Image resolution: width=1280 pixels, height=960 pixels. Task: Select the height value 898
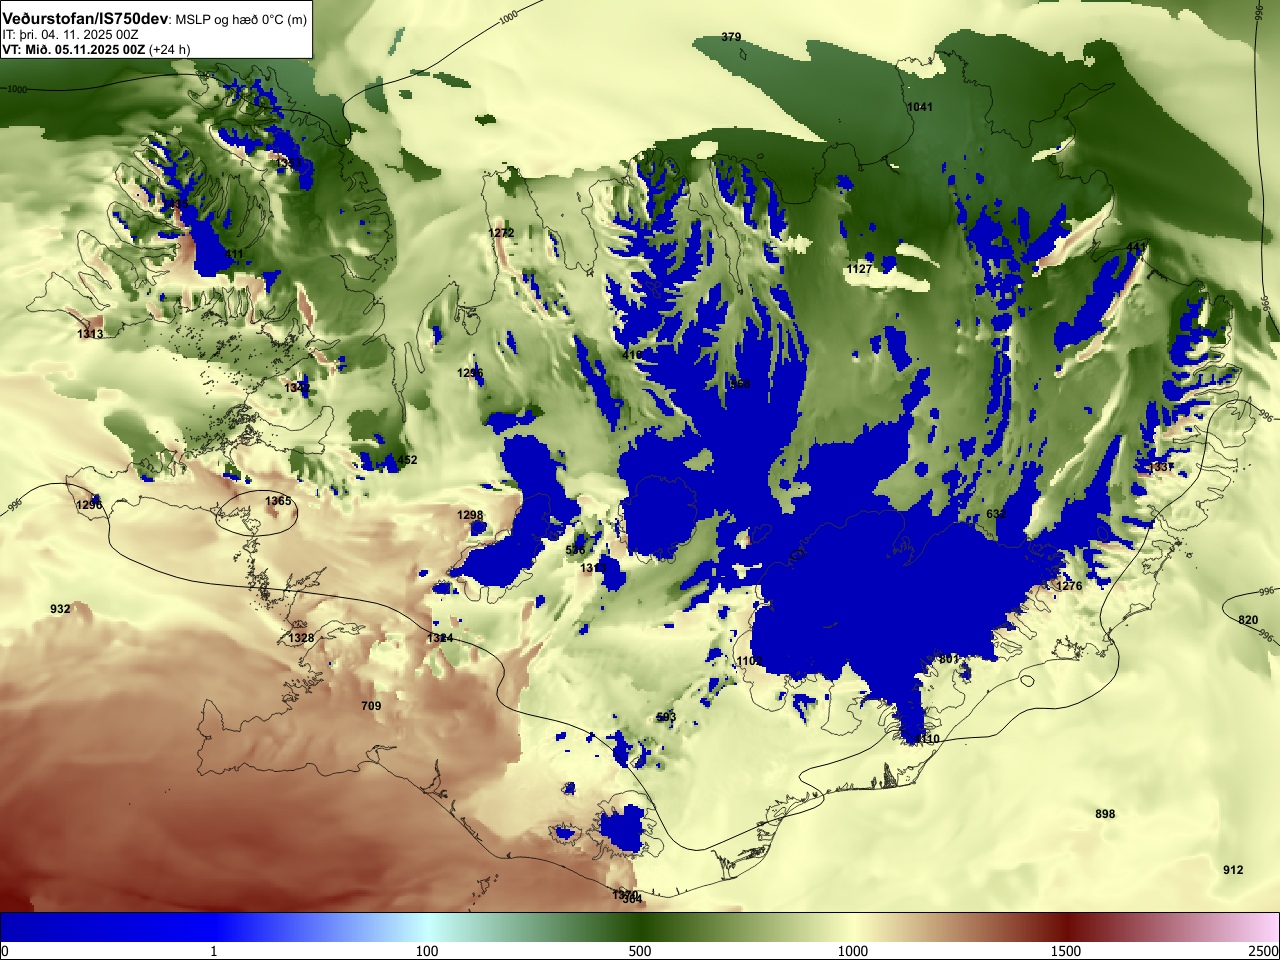tap(1105, 814)
